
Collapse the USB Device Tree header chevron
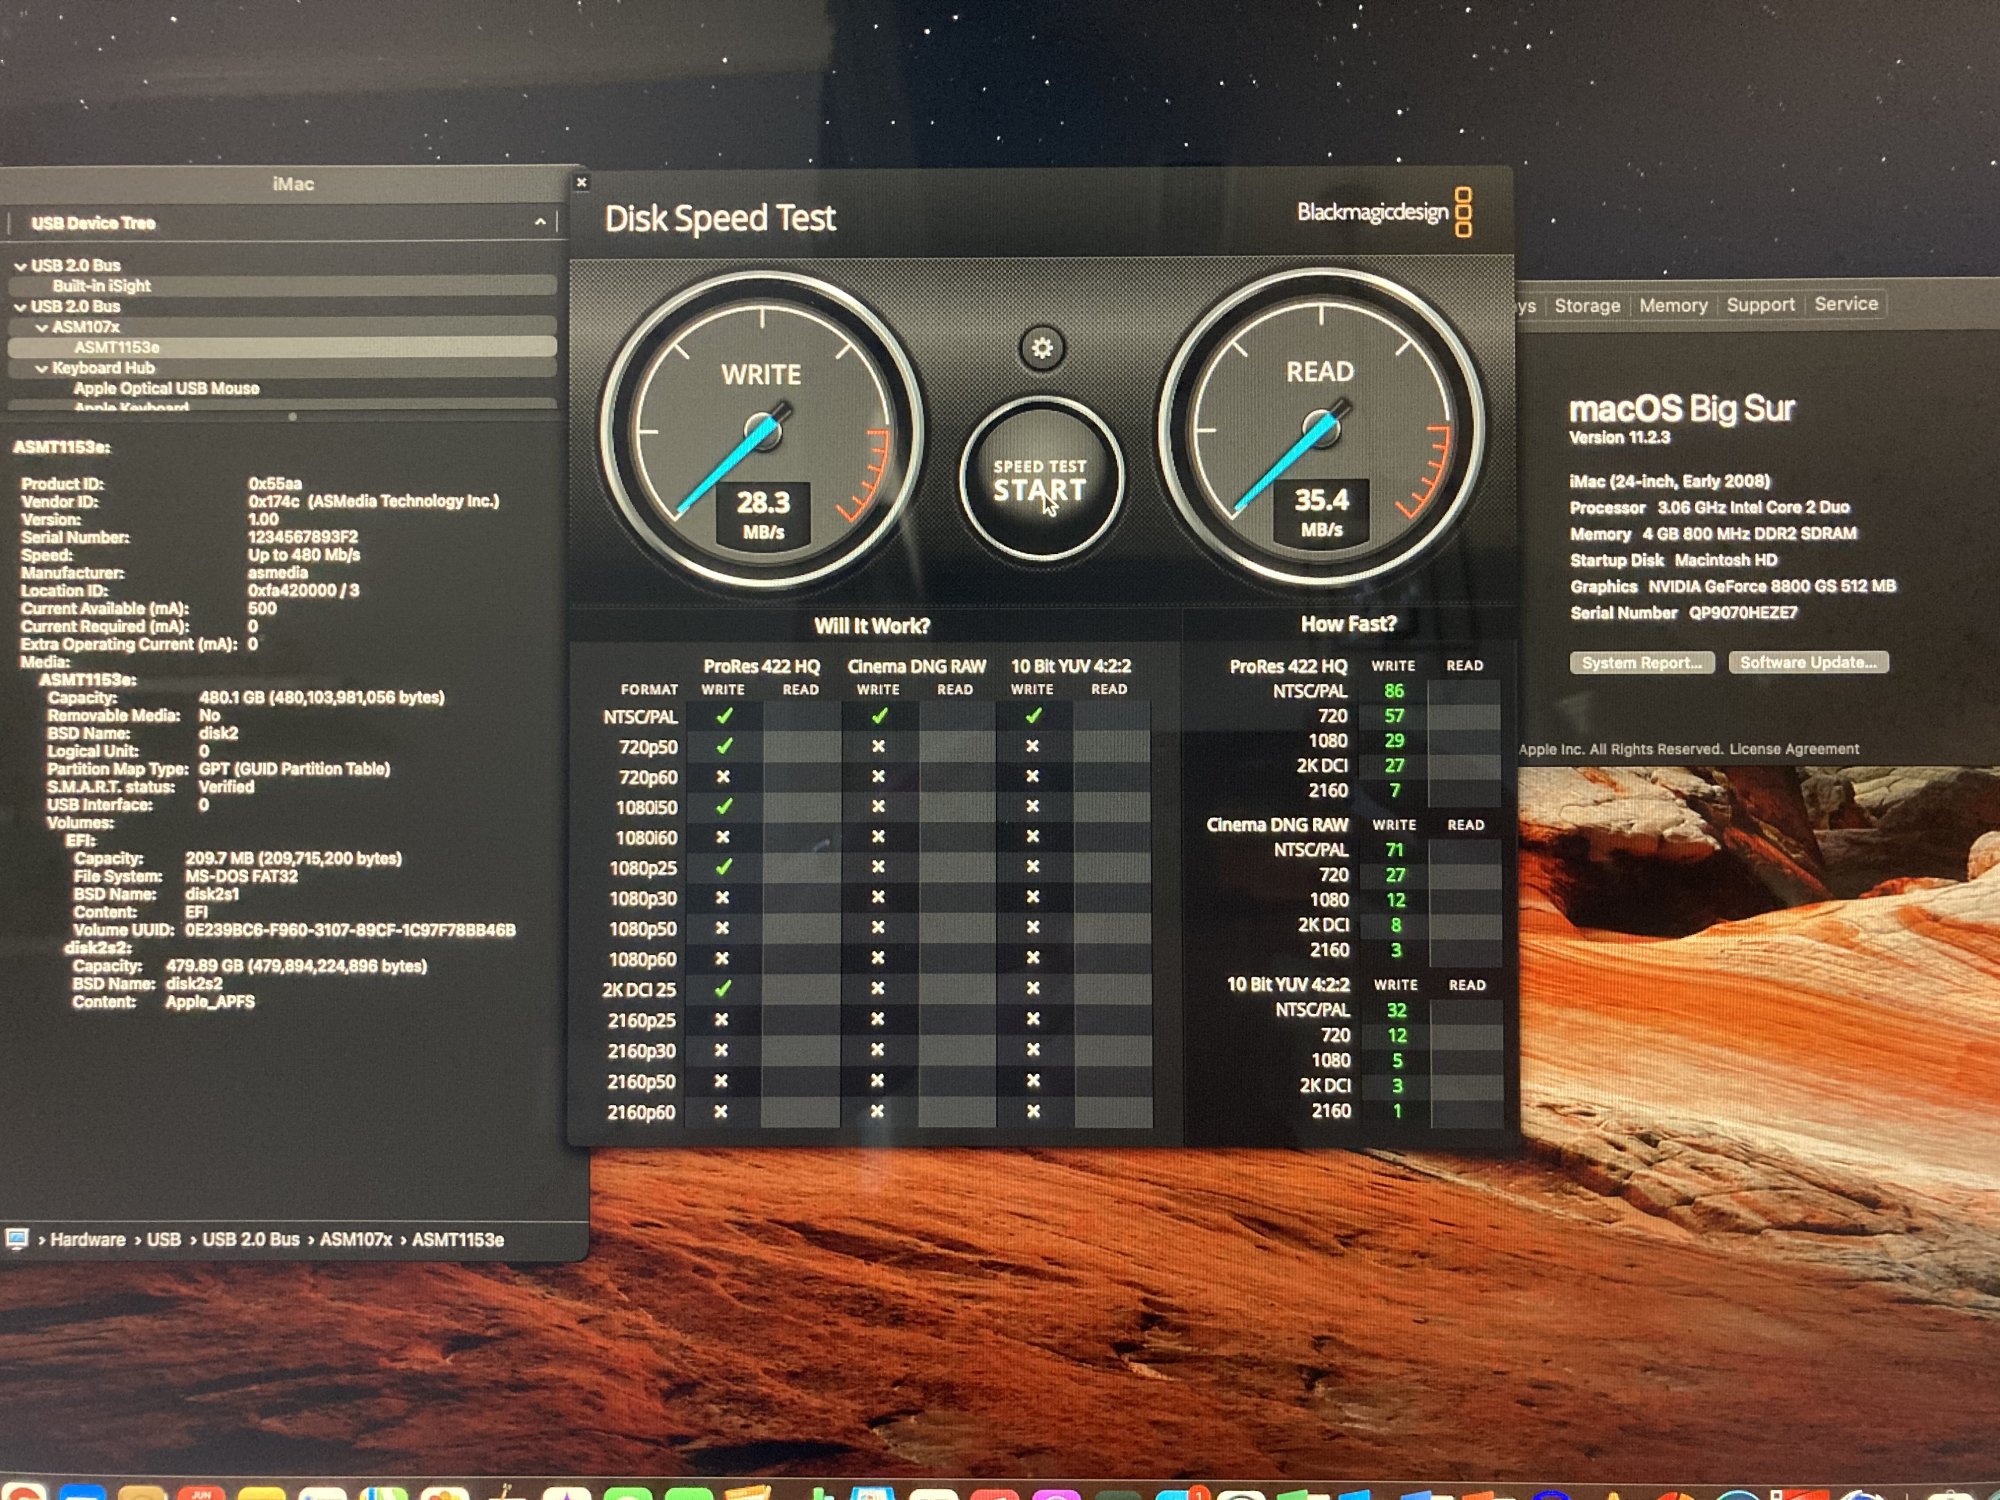click(x=540, y=222)
